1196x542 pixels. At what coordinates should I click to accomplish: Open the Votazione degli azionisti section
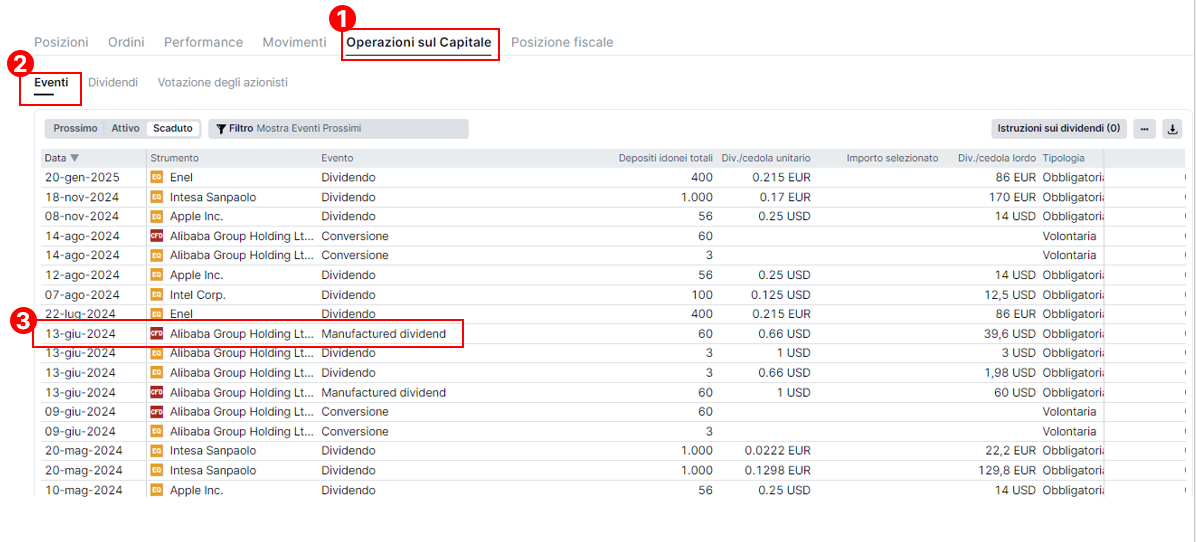coord(222,82)
